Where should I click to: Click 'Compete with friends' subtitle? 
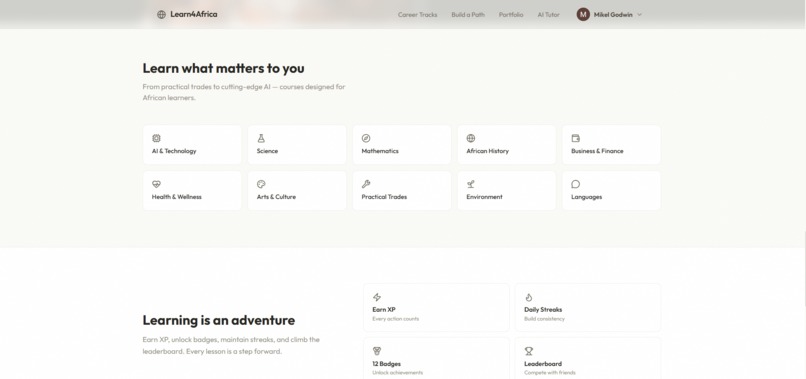click(549, 372)
